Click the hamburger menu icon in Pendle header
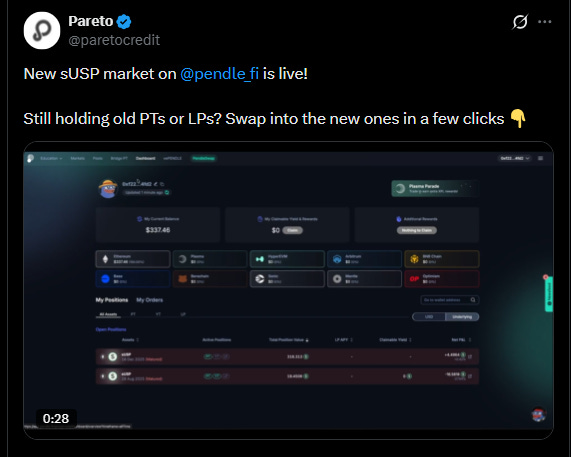This screenshot has width=571, height=457. pos(540,158)
